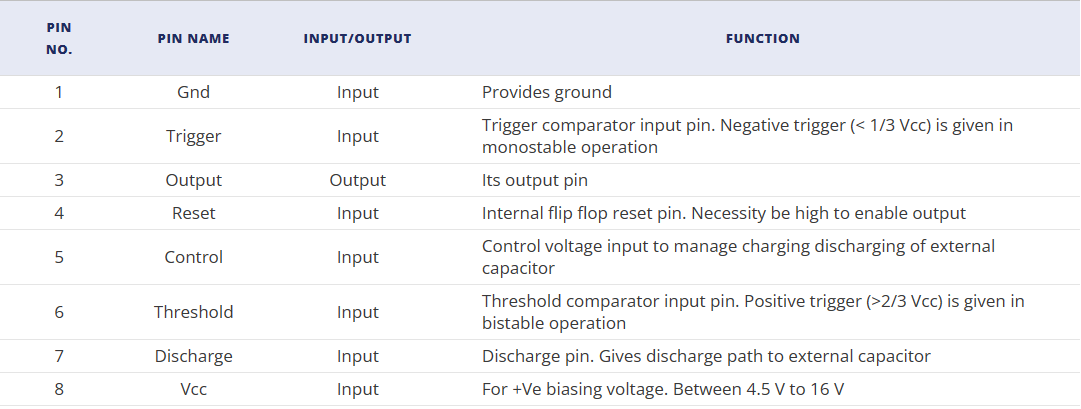Click the Reset pin name cell

pos(193,214)
